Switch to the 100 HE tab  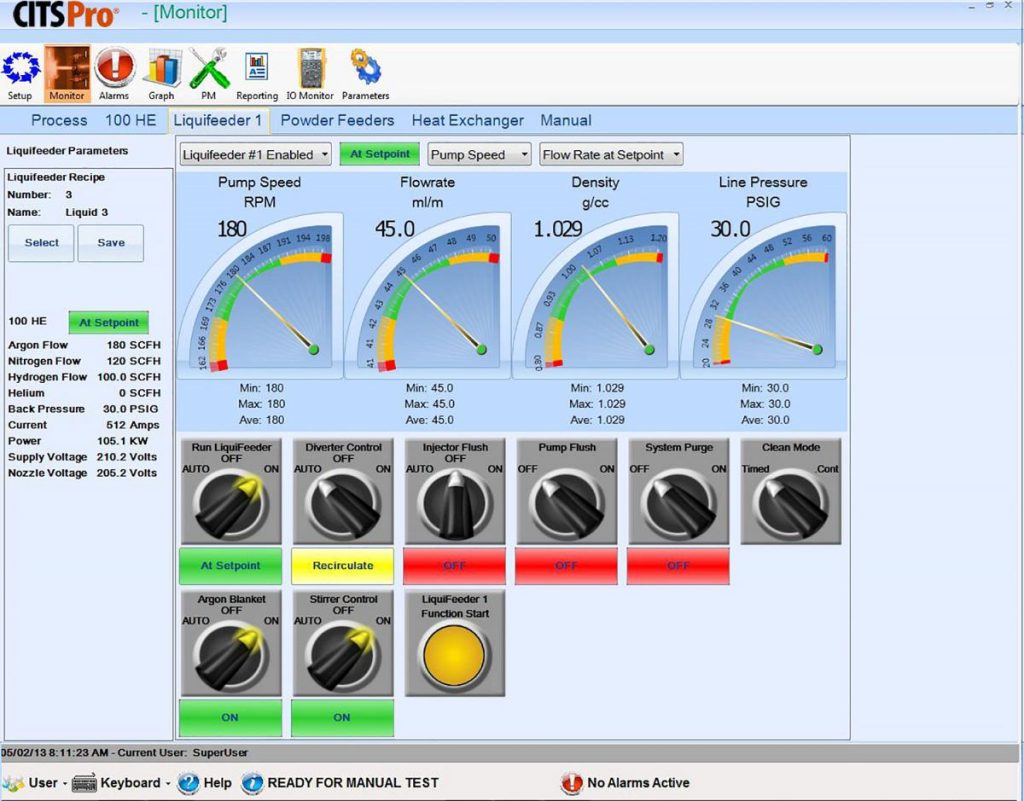(x=131, y=120)
